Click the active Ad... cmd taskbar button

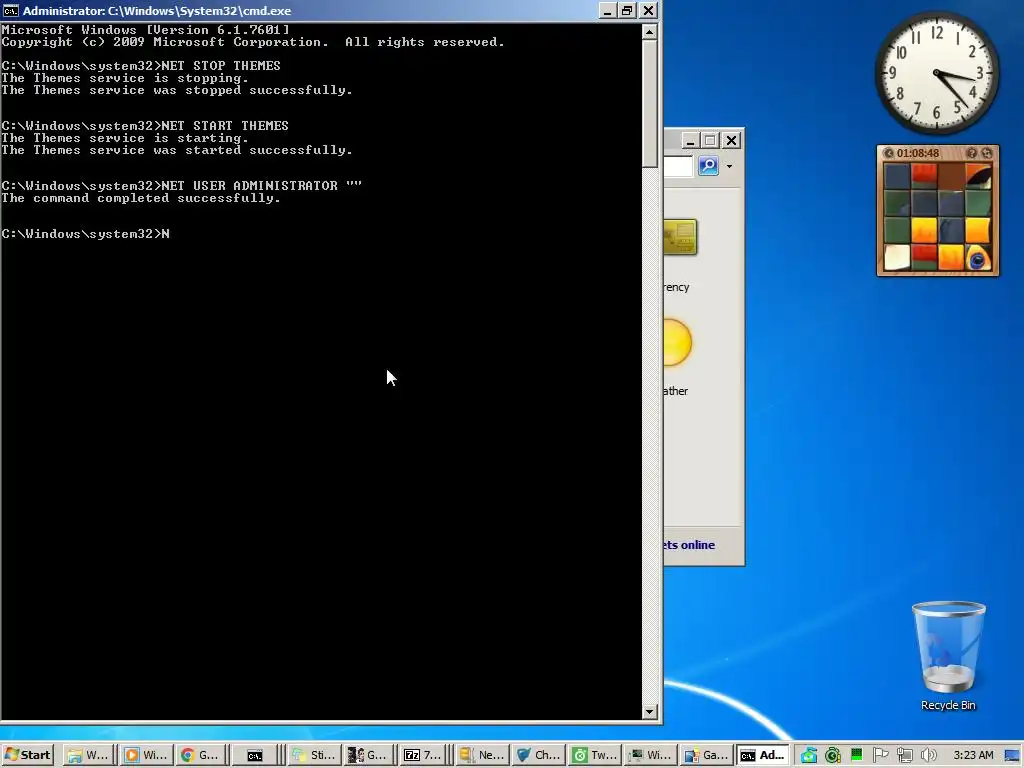(x=763, y=755)
